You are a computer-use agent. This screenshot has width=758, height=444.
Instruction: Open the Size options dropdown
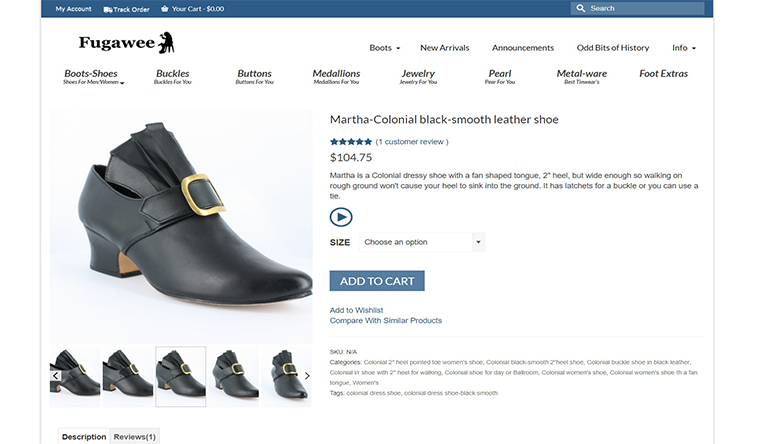coord(421,242)
